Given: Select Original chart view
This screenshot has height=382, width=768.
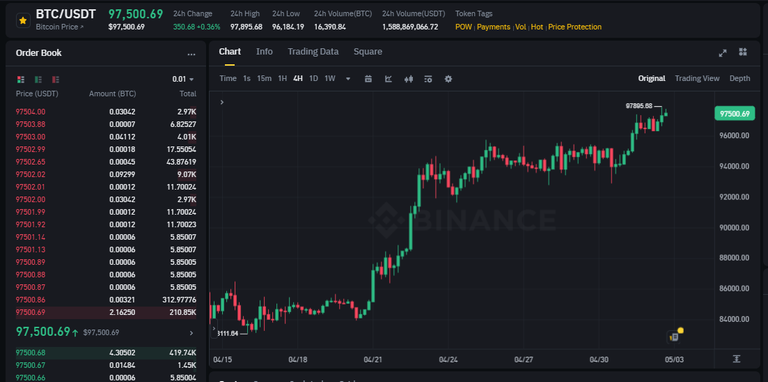Looking at the screenshot, I should (651, 78).
